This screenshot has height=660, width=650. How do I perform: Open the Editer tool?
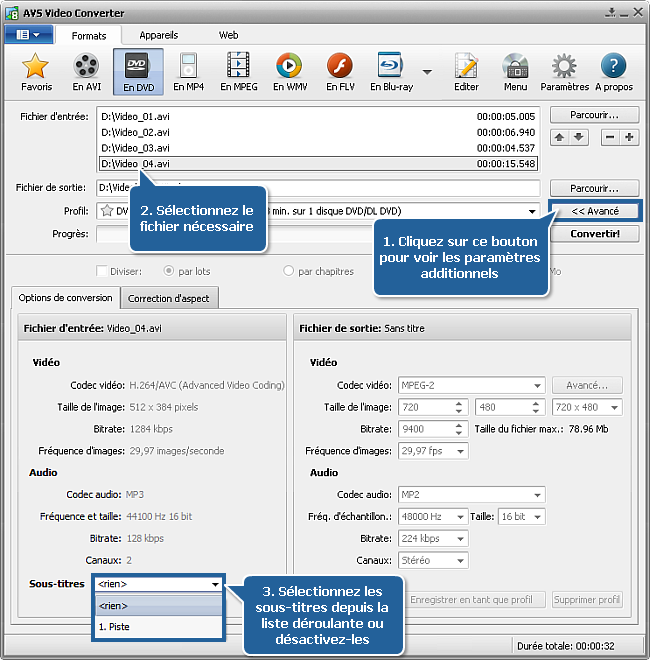point(466,72)
